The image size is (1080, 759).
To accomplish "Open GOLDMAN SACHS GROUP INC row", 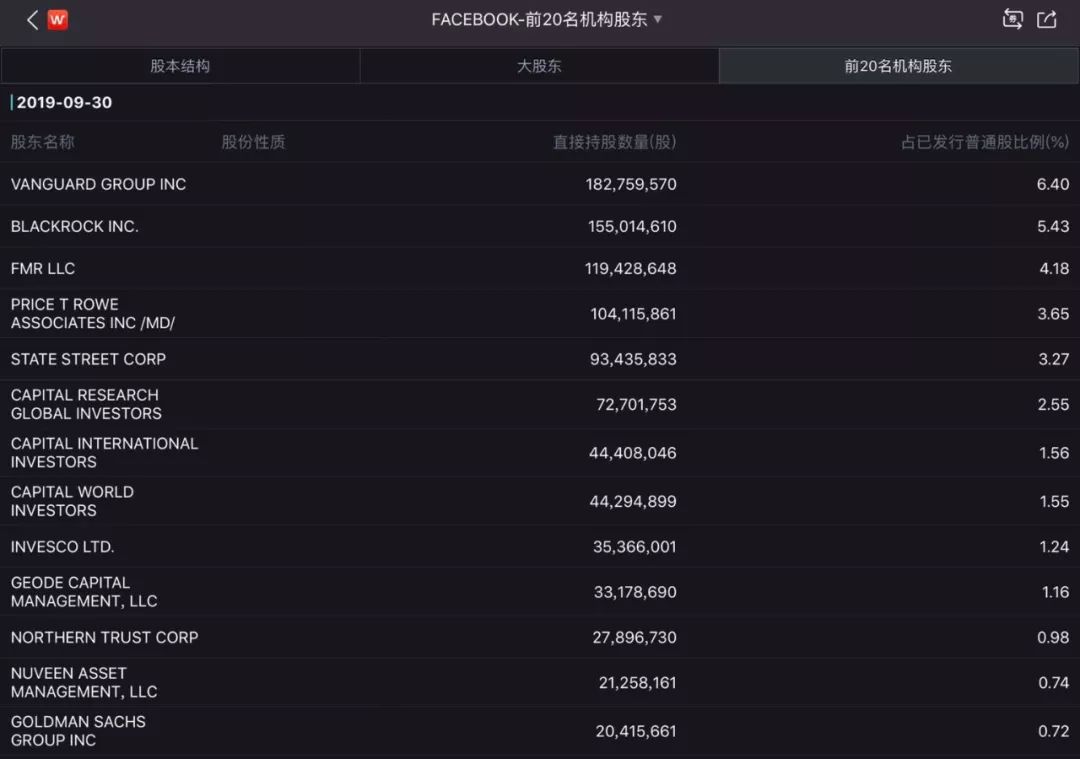I will [x=540, y=731].
